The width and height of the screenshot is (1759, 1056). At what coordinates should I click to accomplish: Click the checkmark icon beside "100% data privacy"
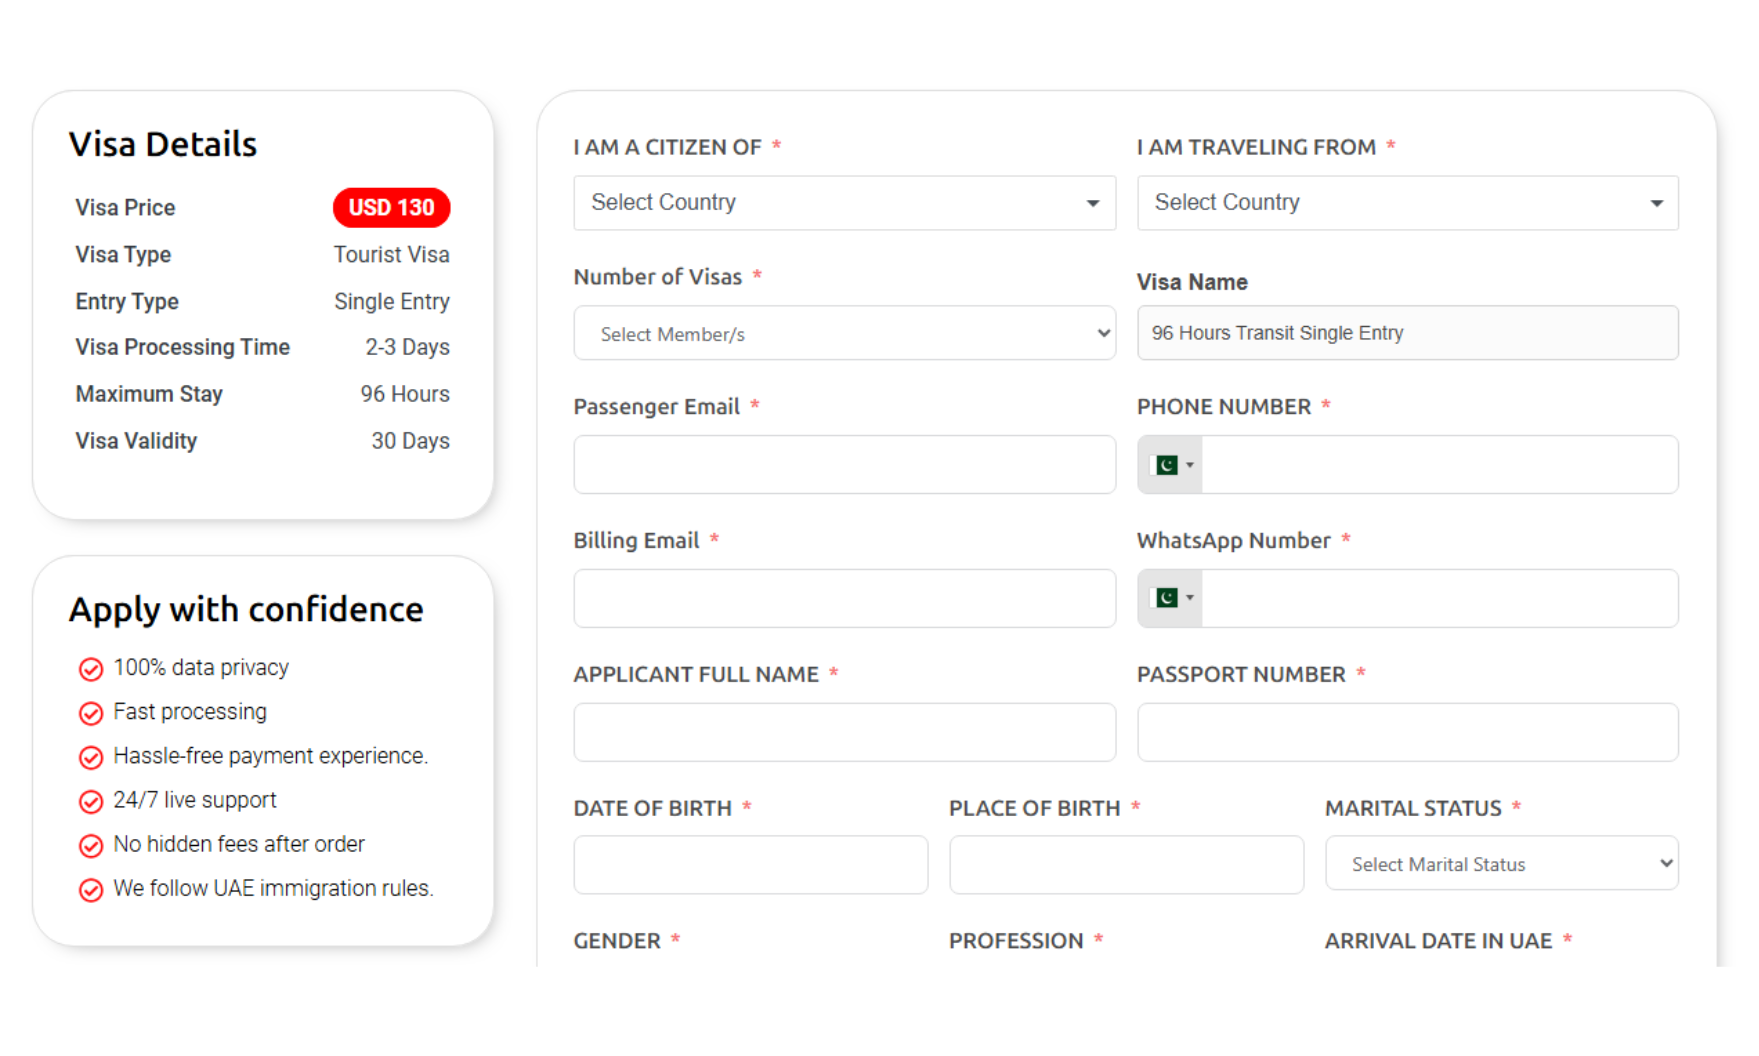(90, 668)
